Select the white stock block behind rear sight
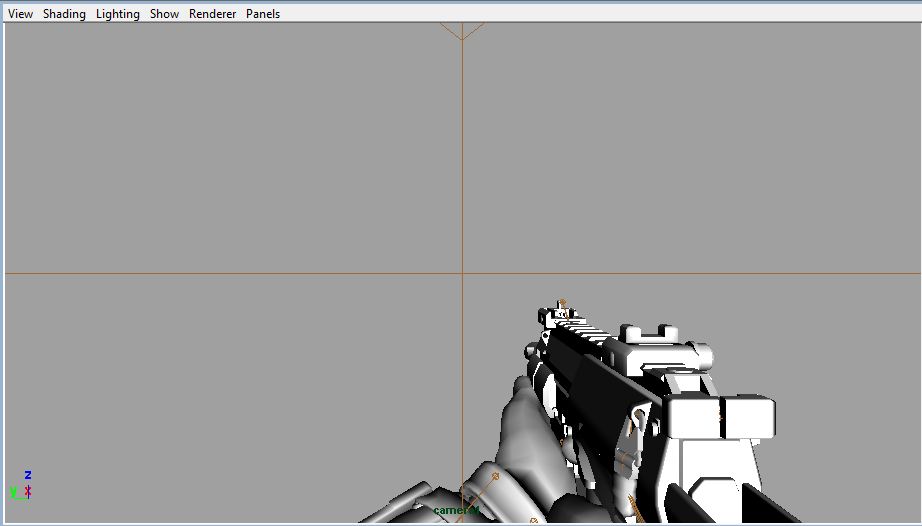922x526 pixels. 722,417
